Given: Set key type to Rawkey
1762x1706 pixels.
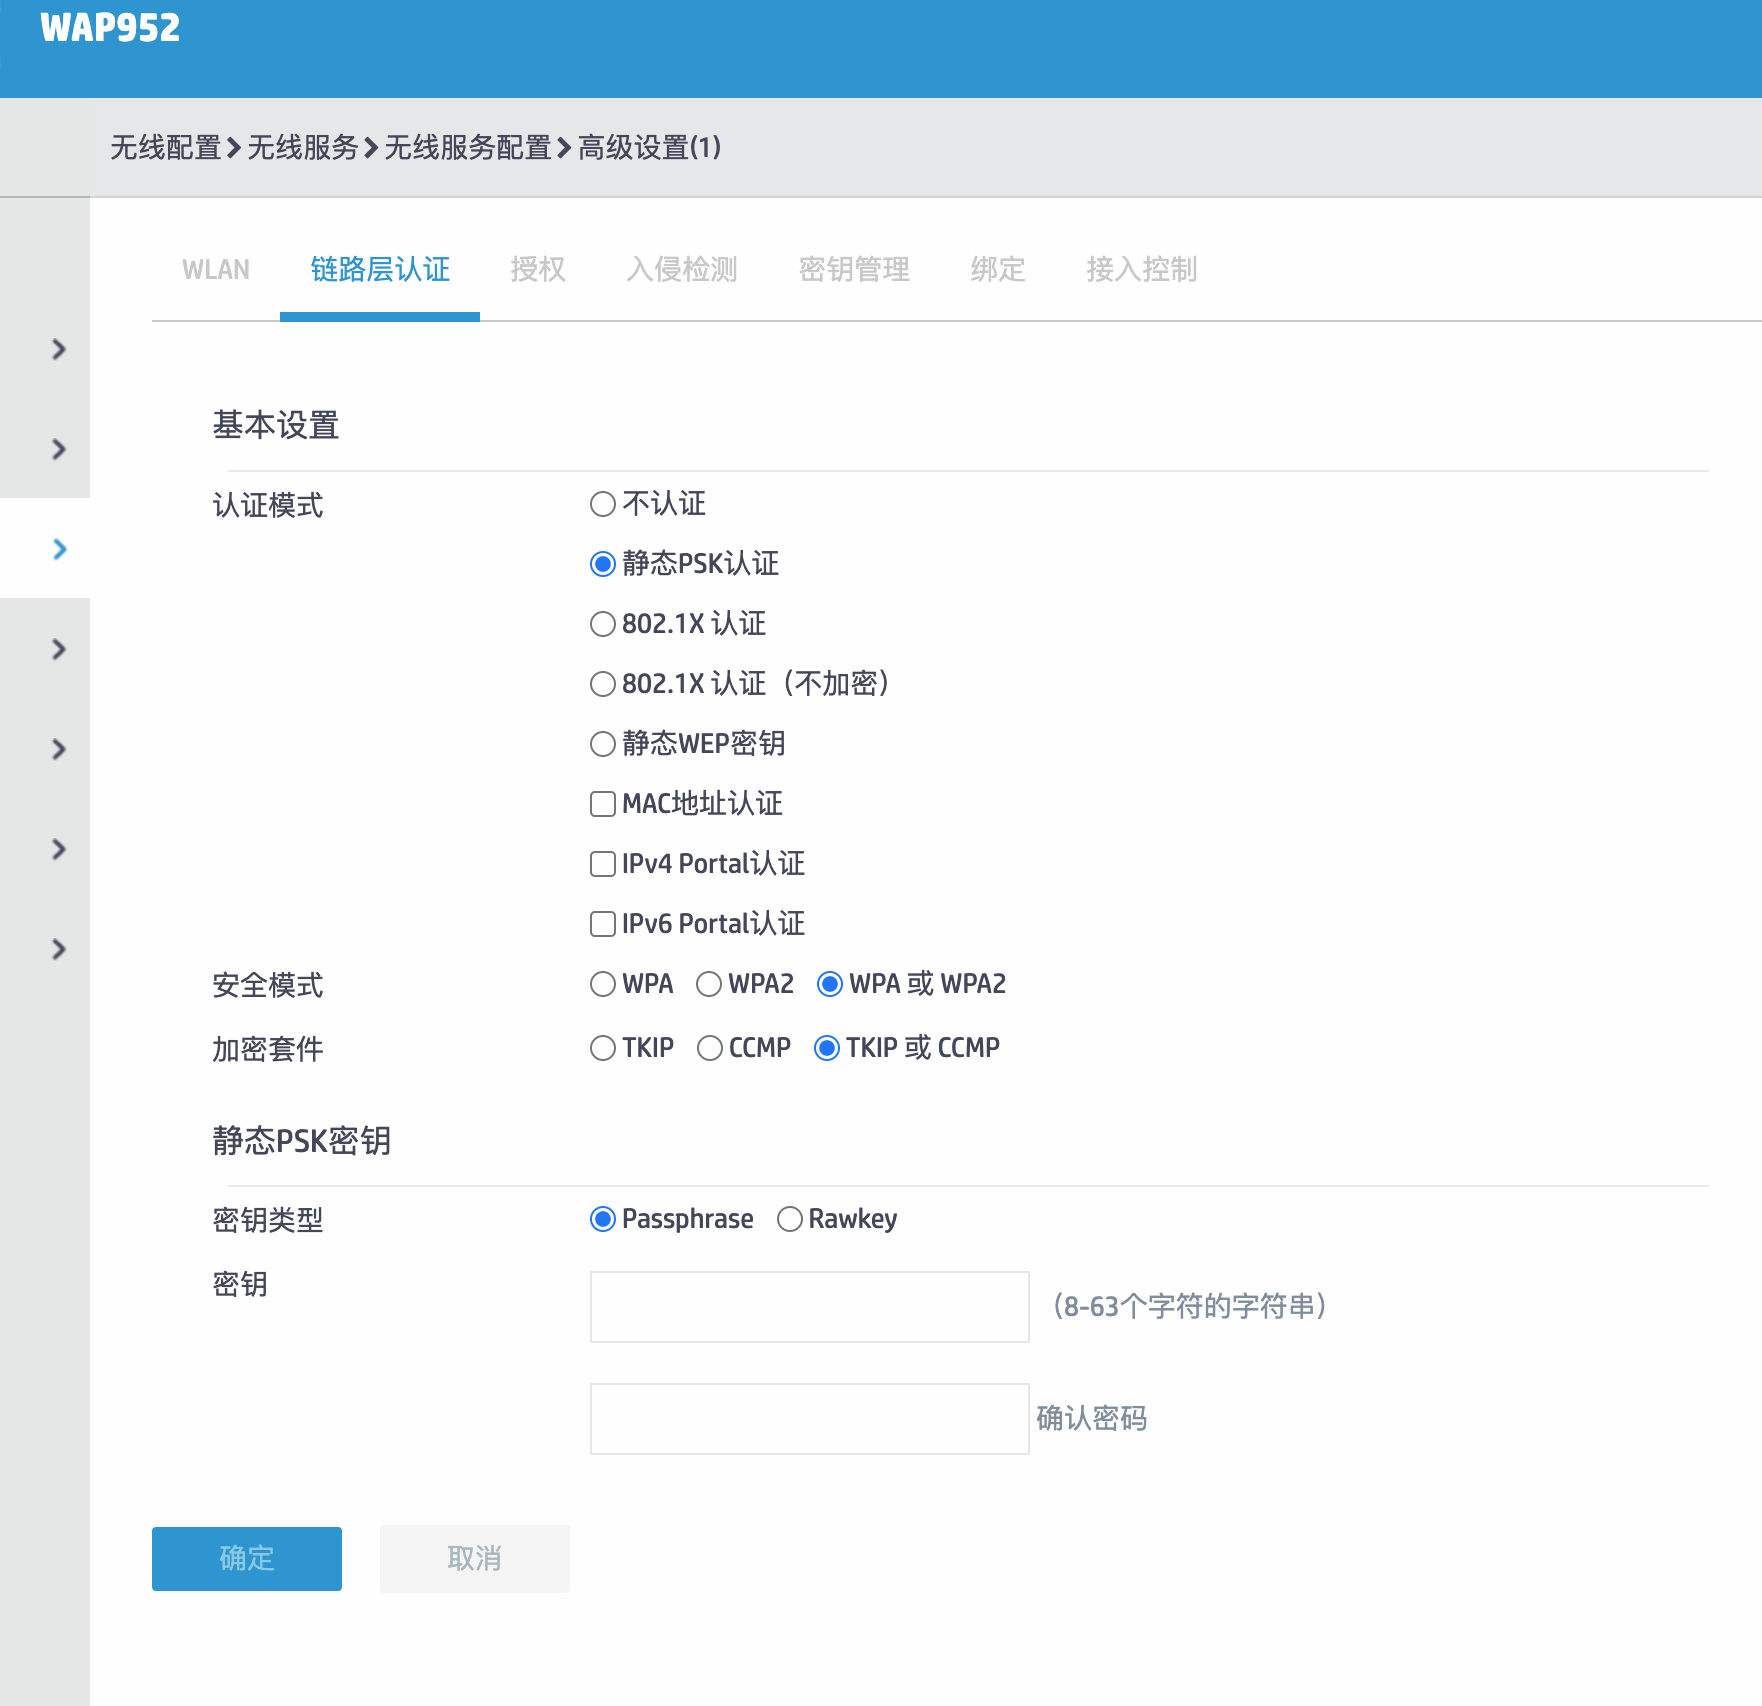Looking at the screenshot, I should [x=790, y=1219].
